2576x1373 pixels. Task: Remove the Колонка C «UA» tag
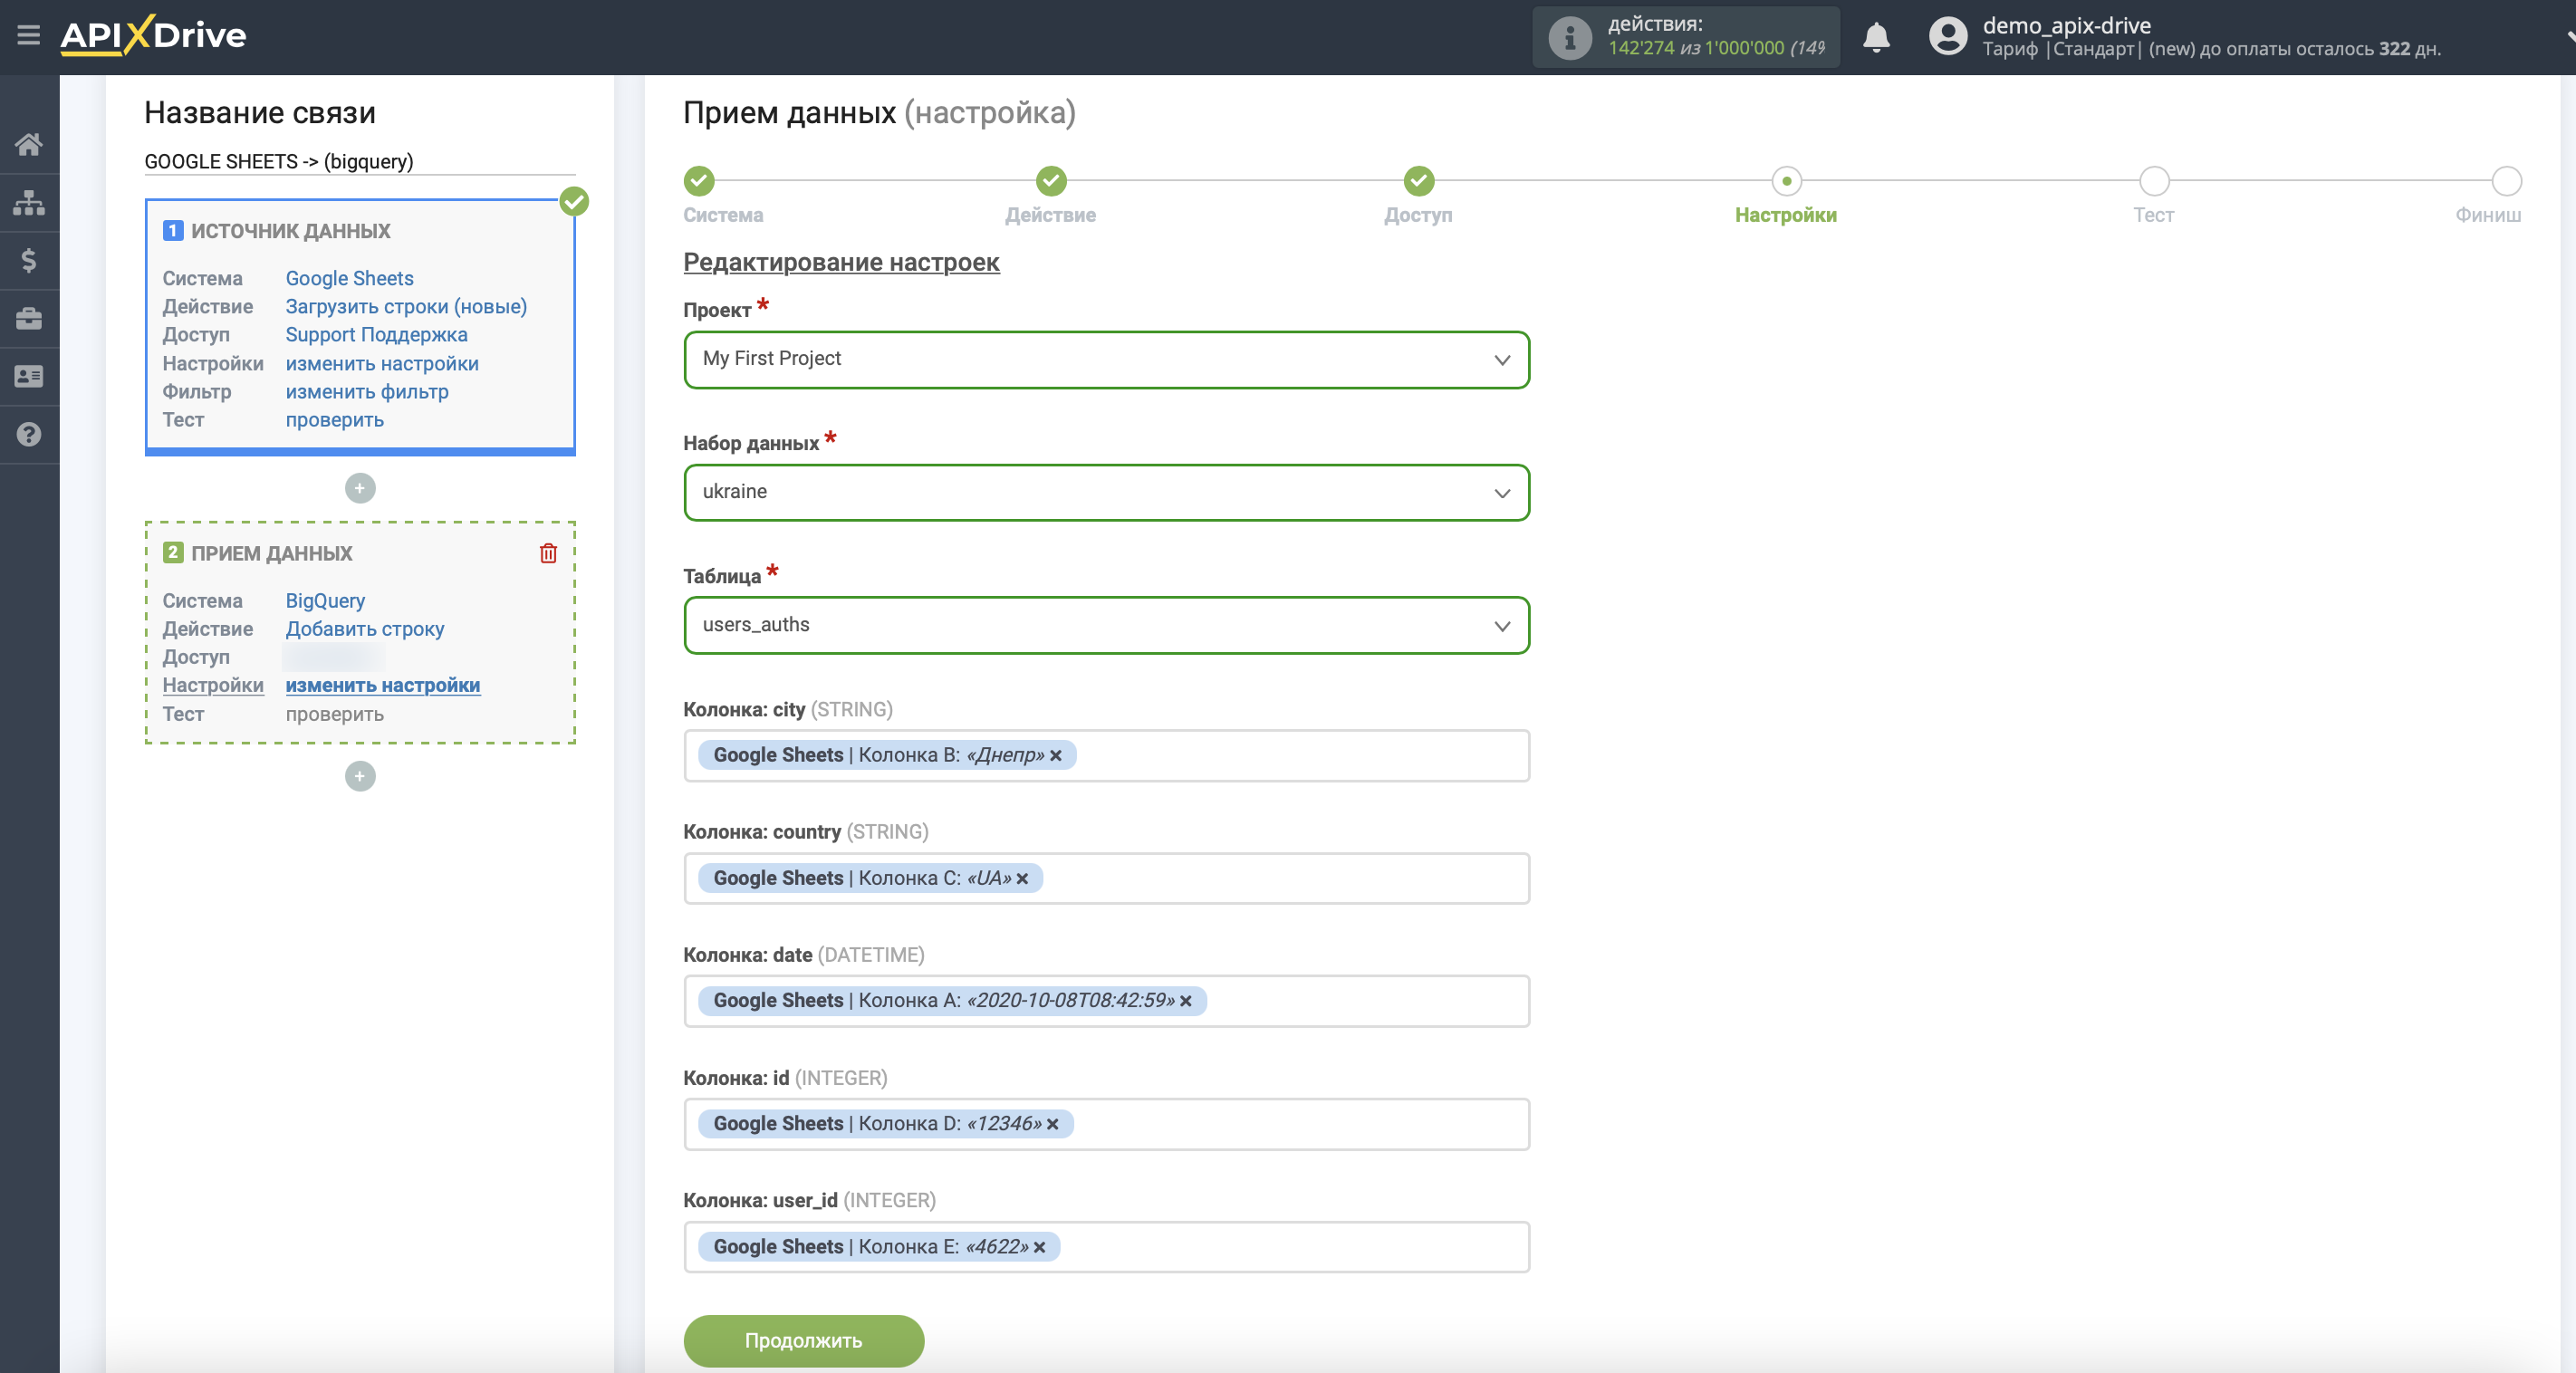(1022, 879)
